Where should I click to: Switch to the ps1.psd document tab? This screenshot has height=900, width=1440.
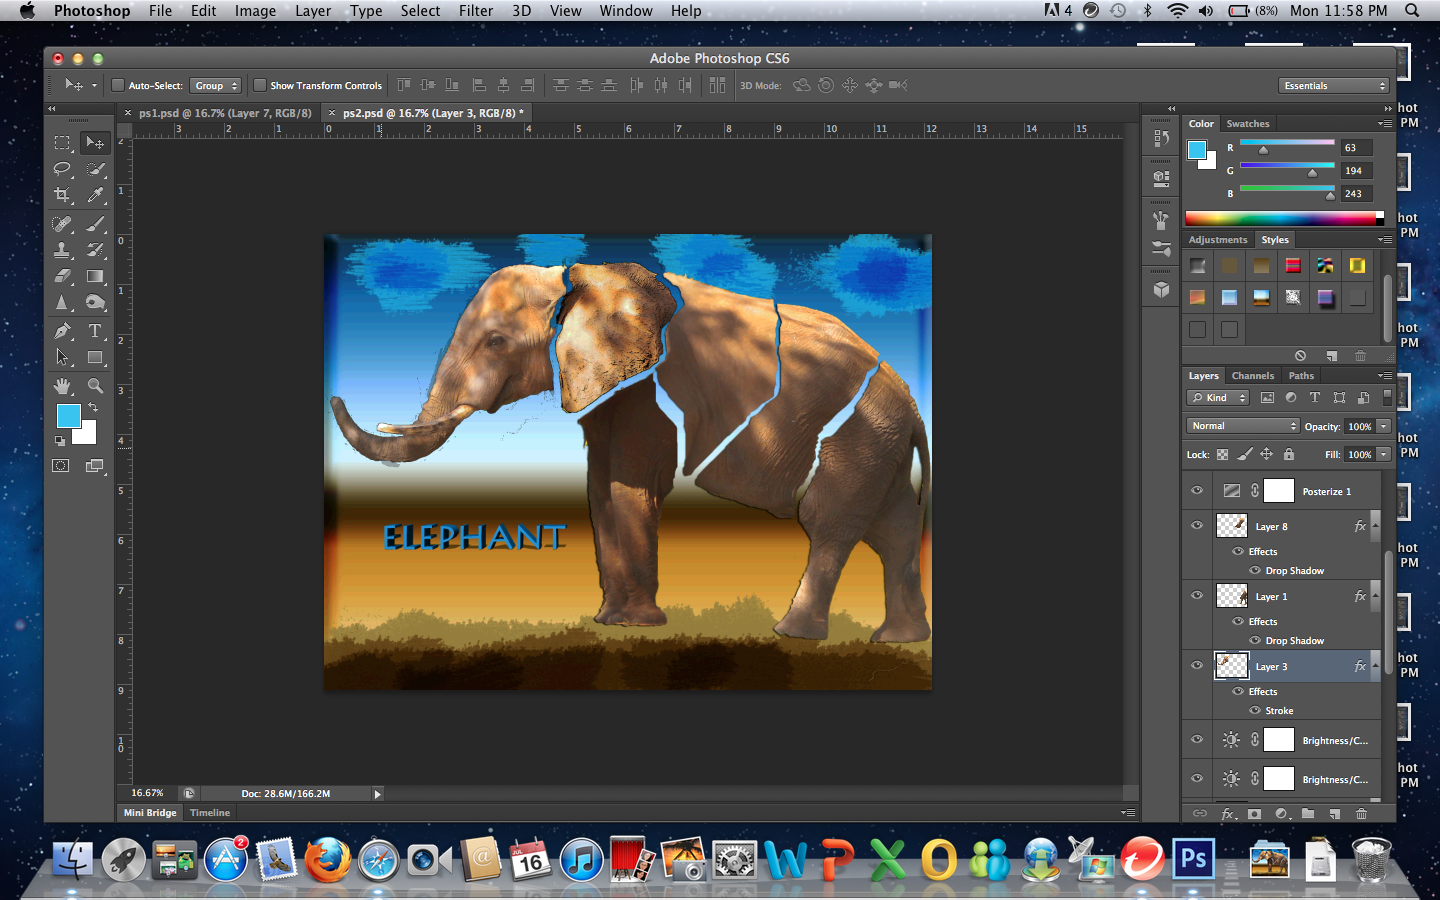tap(225, 113)
